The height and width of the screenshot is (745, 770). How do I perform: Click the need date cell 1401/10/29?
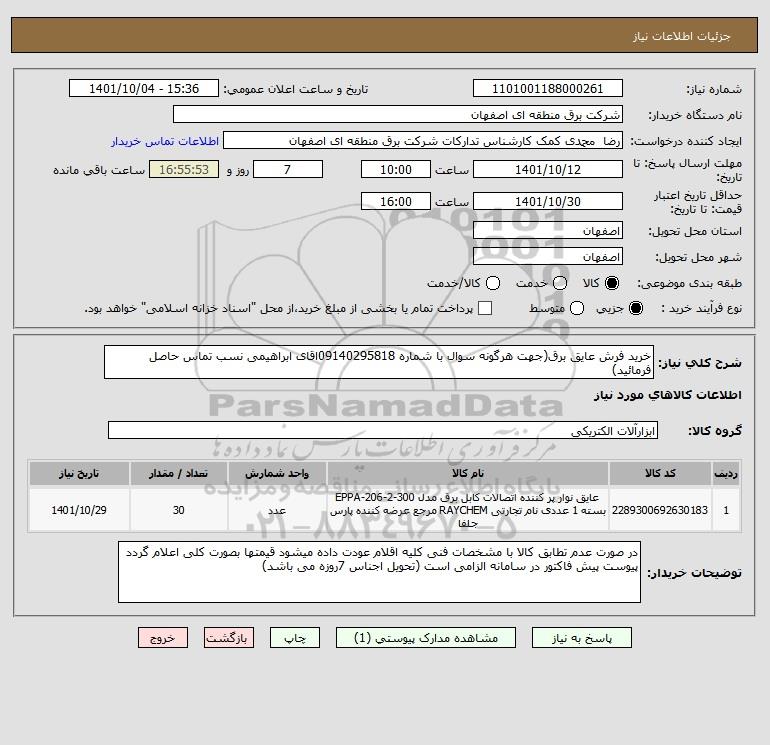79,510
